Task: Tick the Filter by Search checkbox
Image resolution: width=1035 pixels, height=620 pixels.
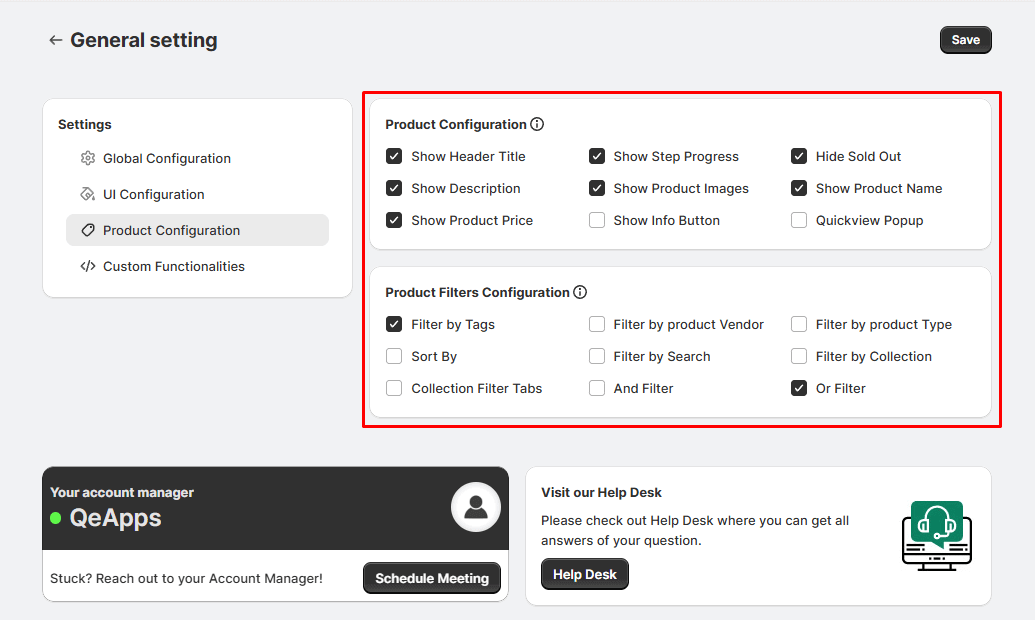Action: [597, 357]
